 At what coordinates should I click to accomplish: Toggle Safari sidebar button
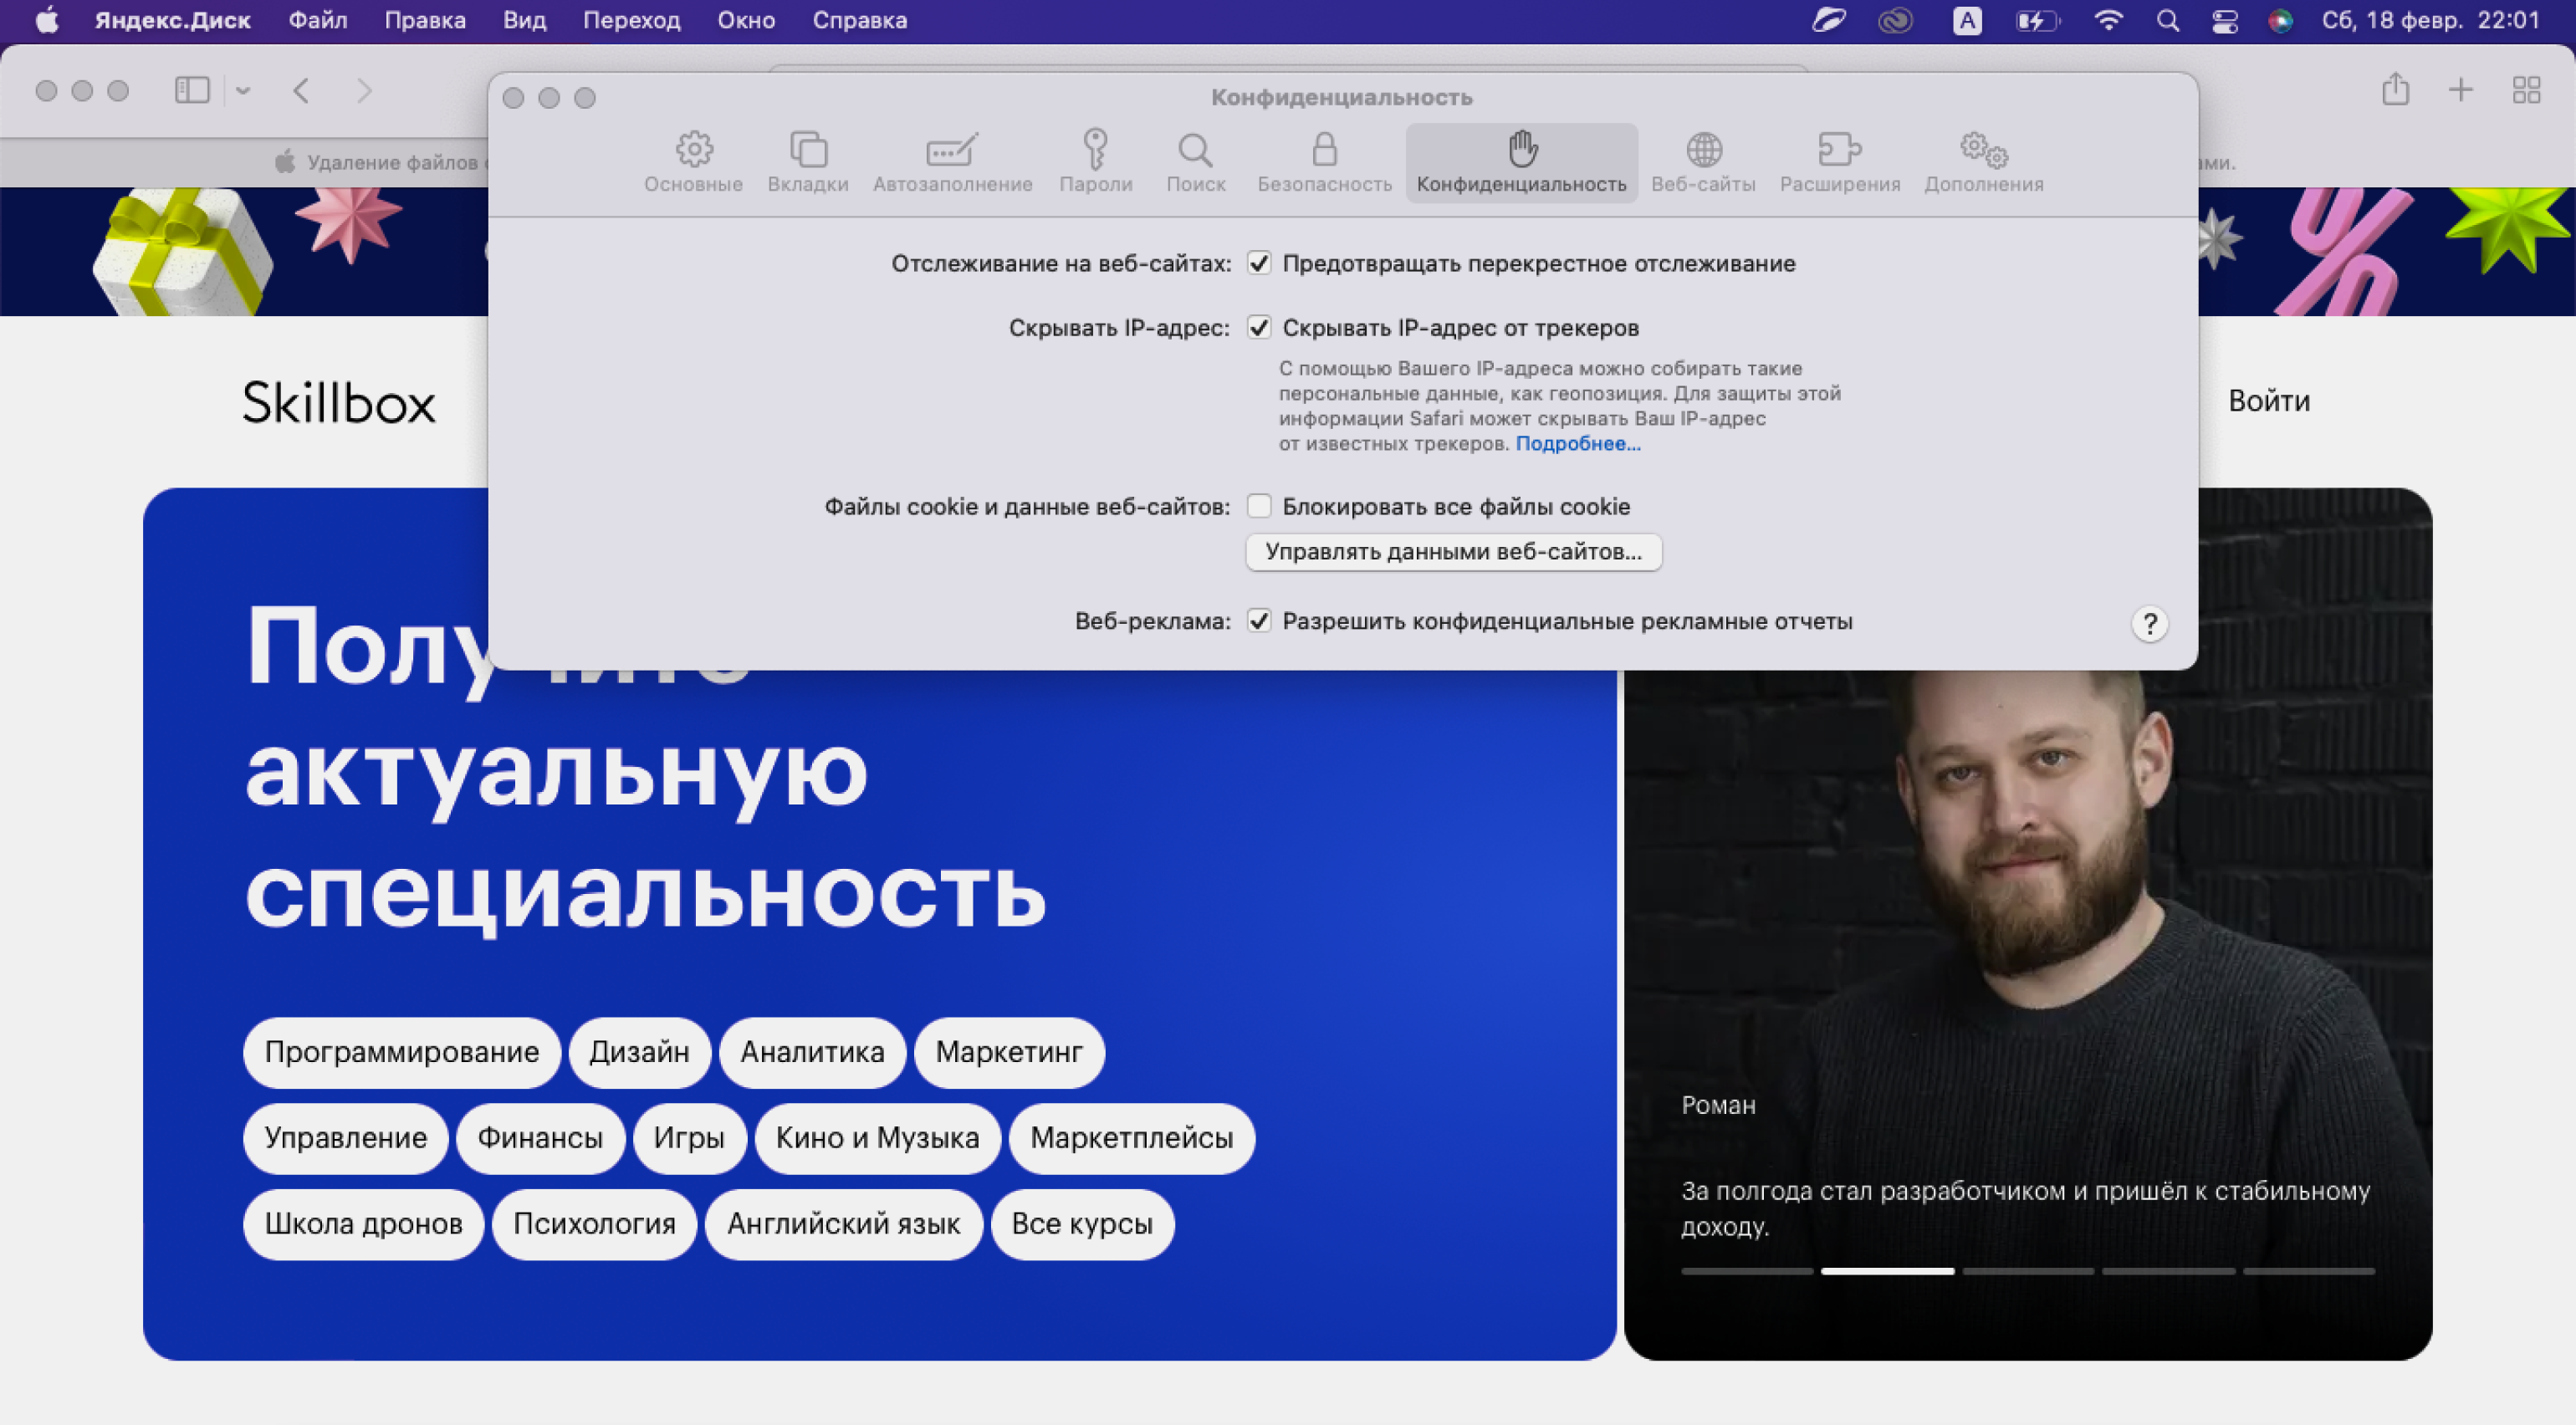point(192,91)
